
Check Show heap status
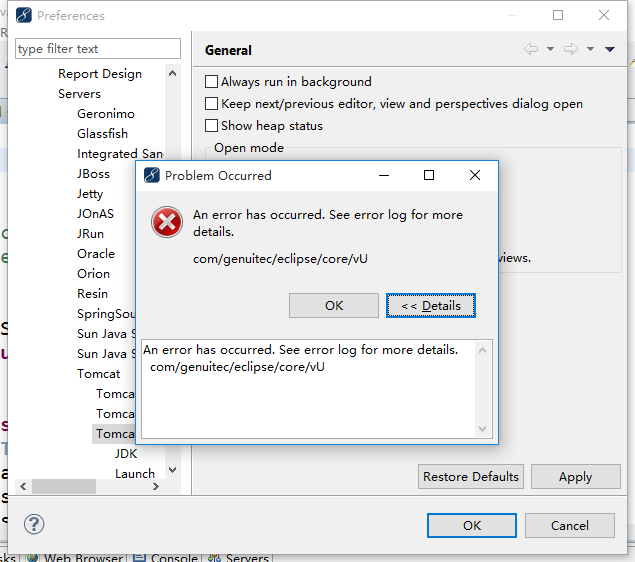click(x=211, y=126)
